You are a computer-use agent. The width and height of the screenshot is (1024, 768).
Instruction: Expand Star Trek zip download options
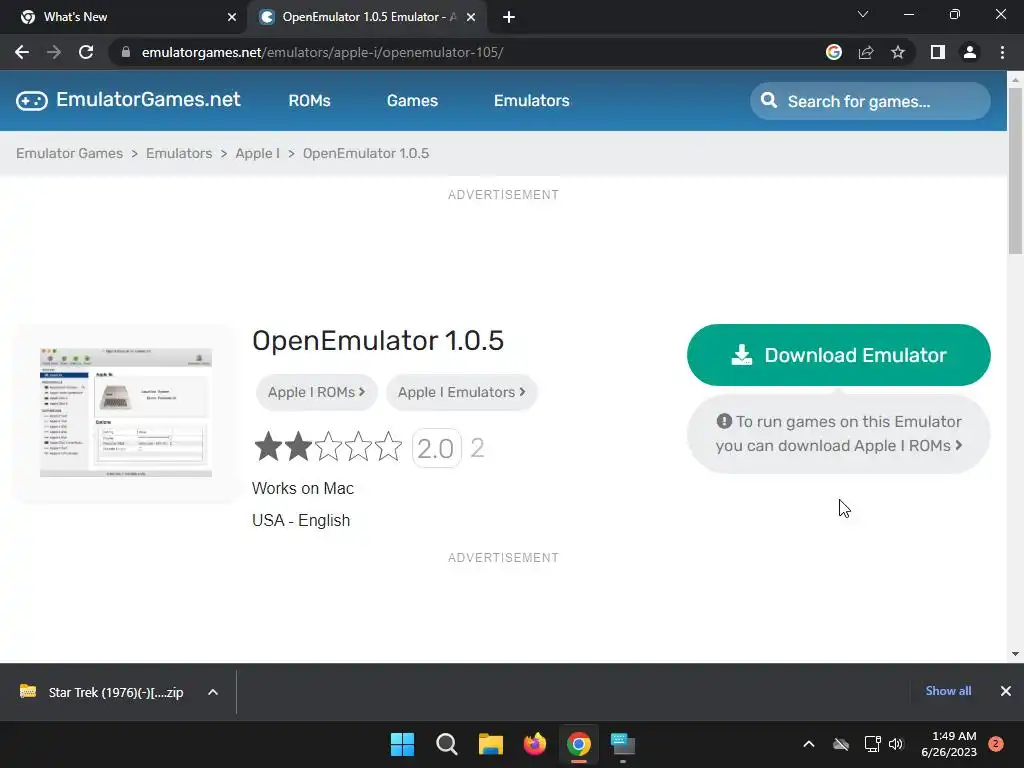click(213, 692)
